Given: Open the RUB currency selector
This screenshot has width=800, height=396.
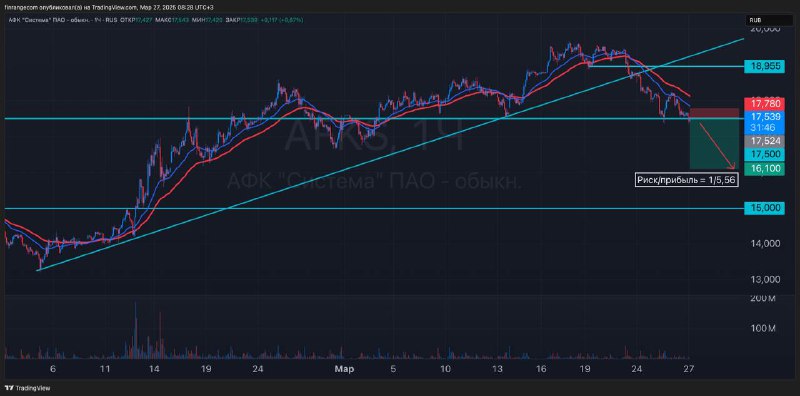Looking at the screenshot, I should pyautogui.click(x=763, y=20).
